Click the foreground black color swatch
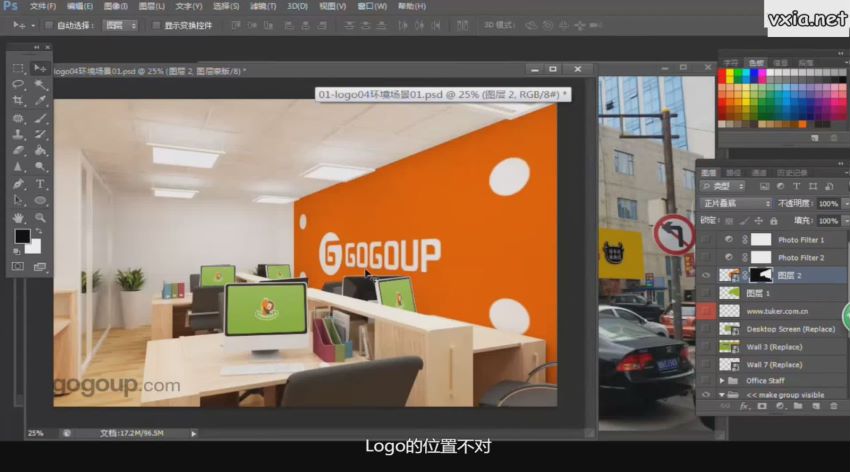 point(22,236)
